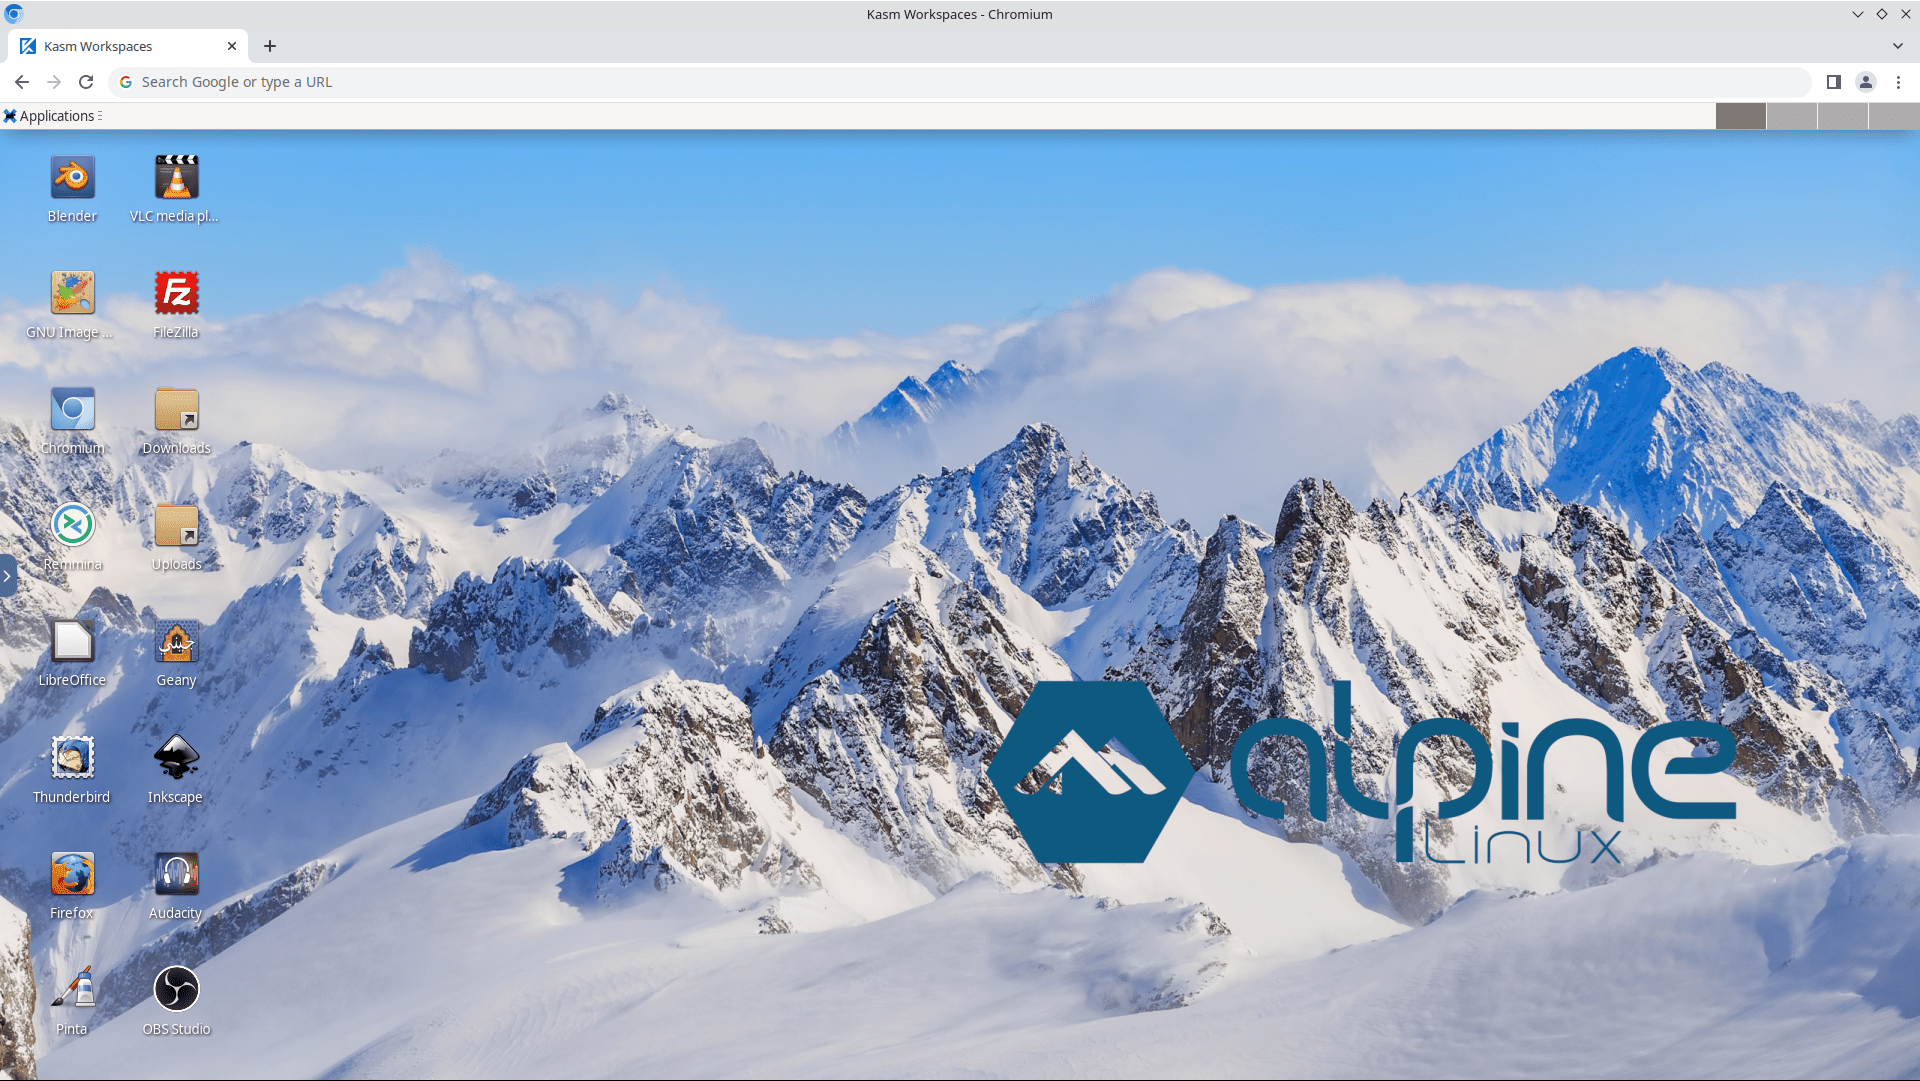Expand the Kasm side control panel arrow
This screenshot has width=1920, height=1081.
pos(7,576)
